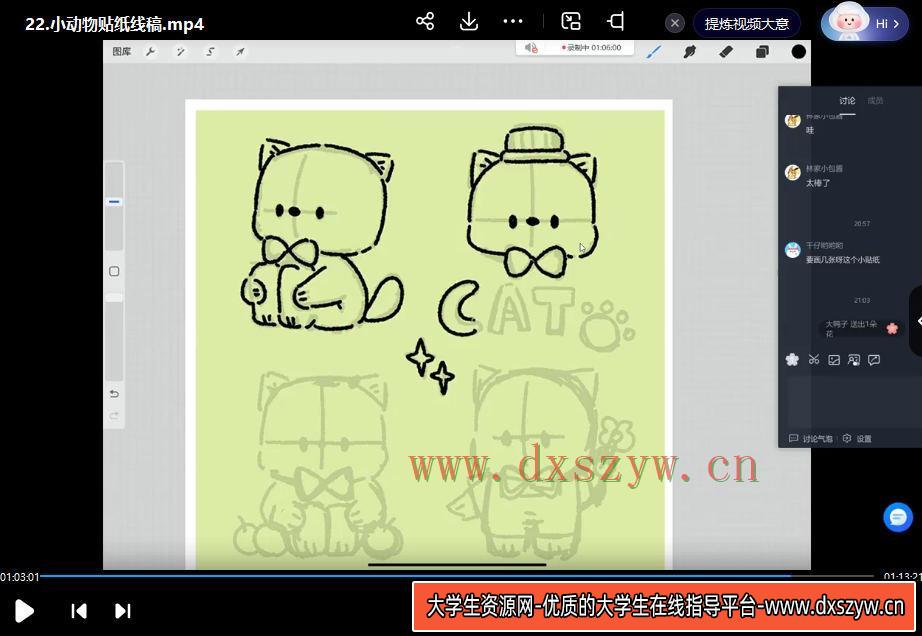
Task: Click the image upload icon in chat toolbar
Action: (834, 360)
